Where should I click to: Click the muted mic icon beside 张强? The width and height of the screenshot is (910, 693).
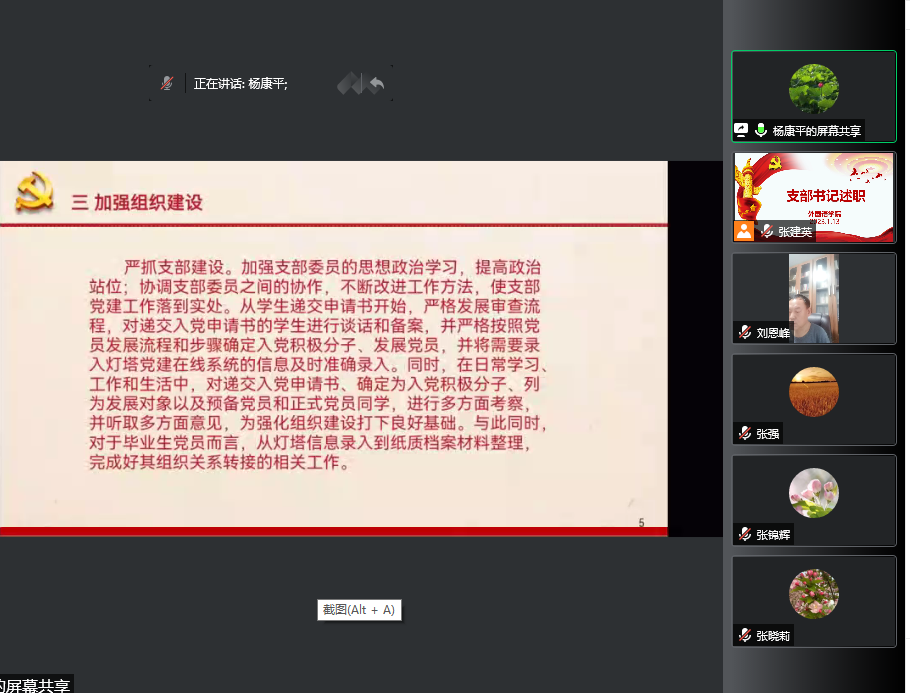(x=744, y=433)
